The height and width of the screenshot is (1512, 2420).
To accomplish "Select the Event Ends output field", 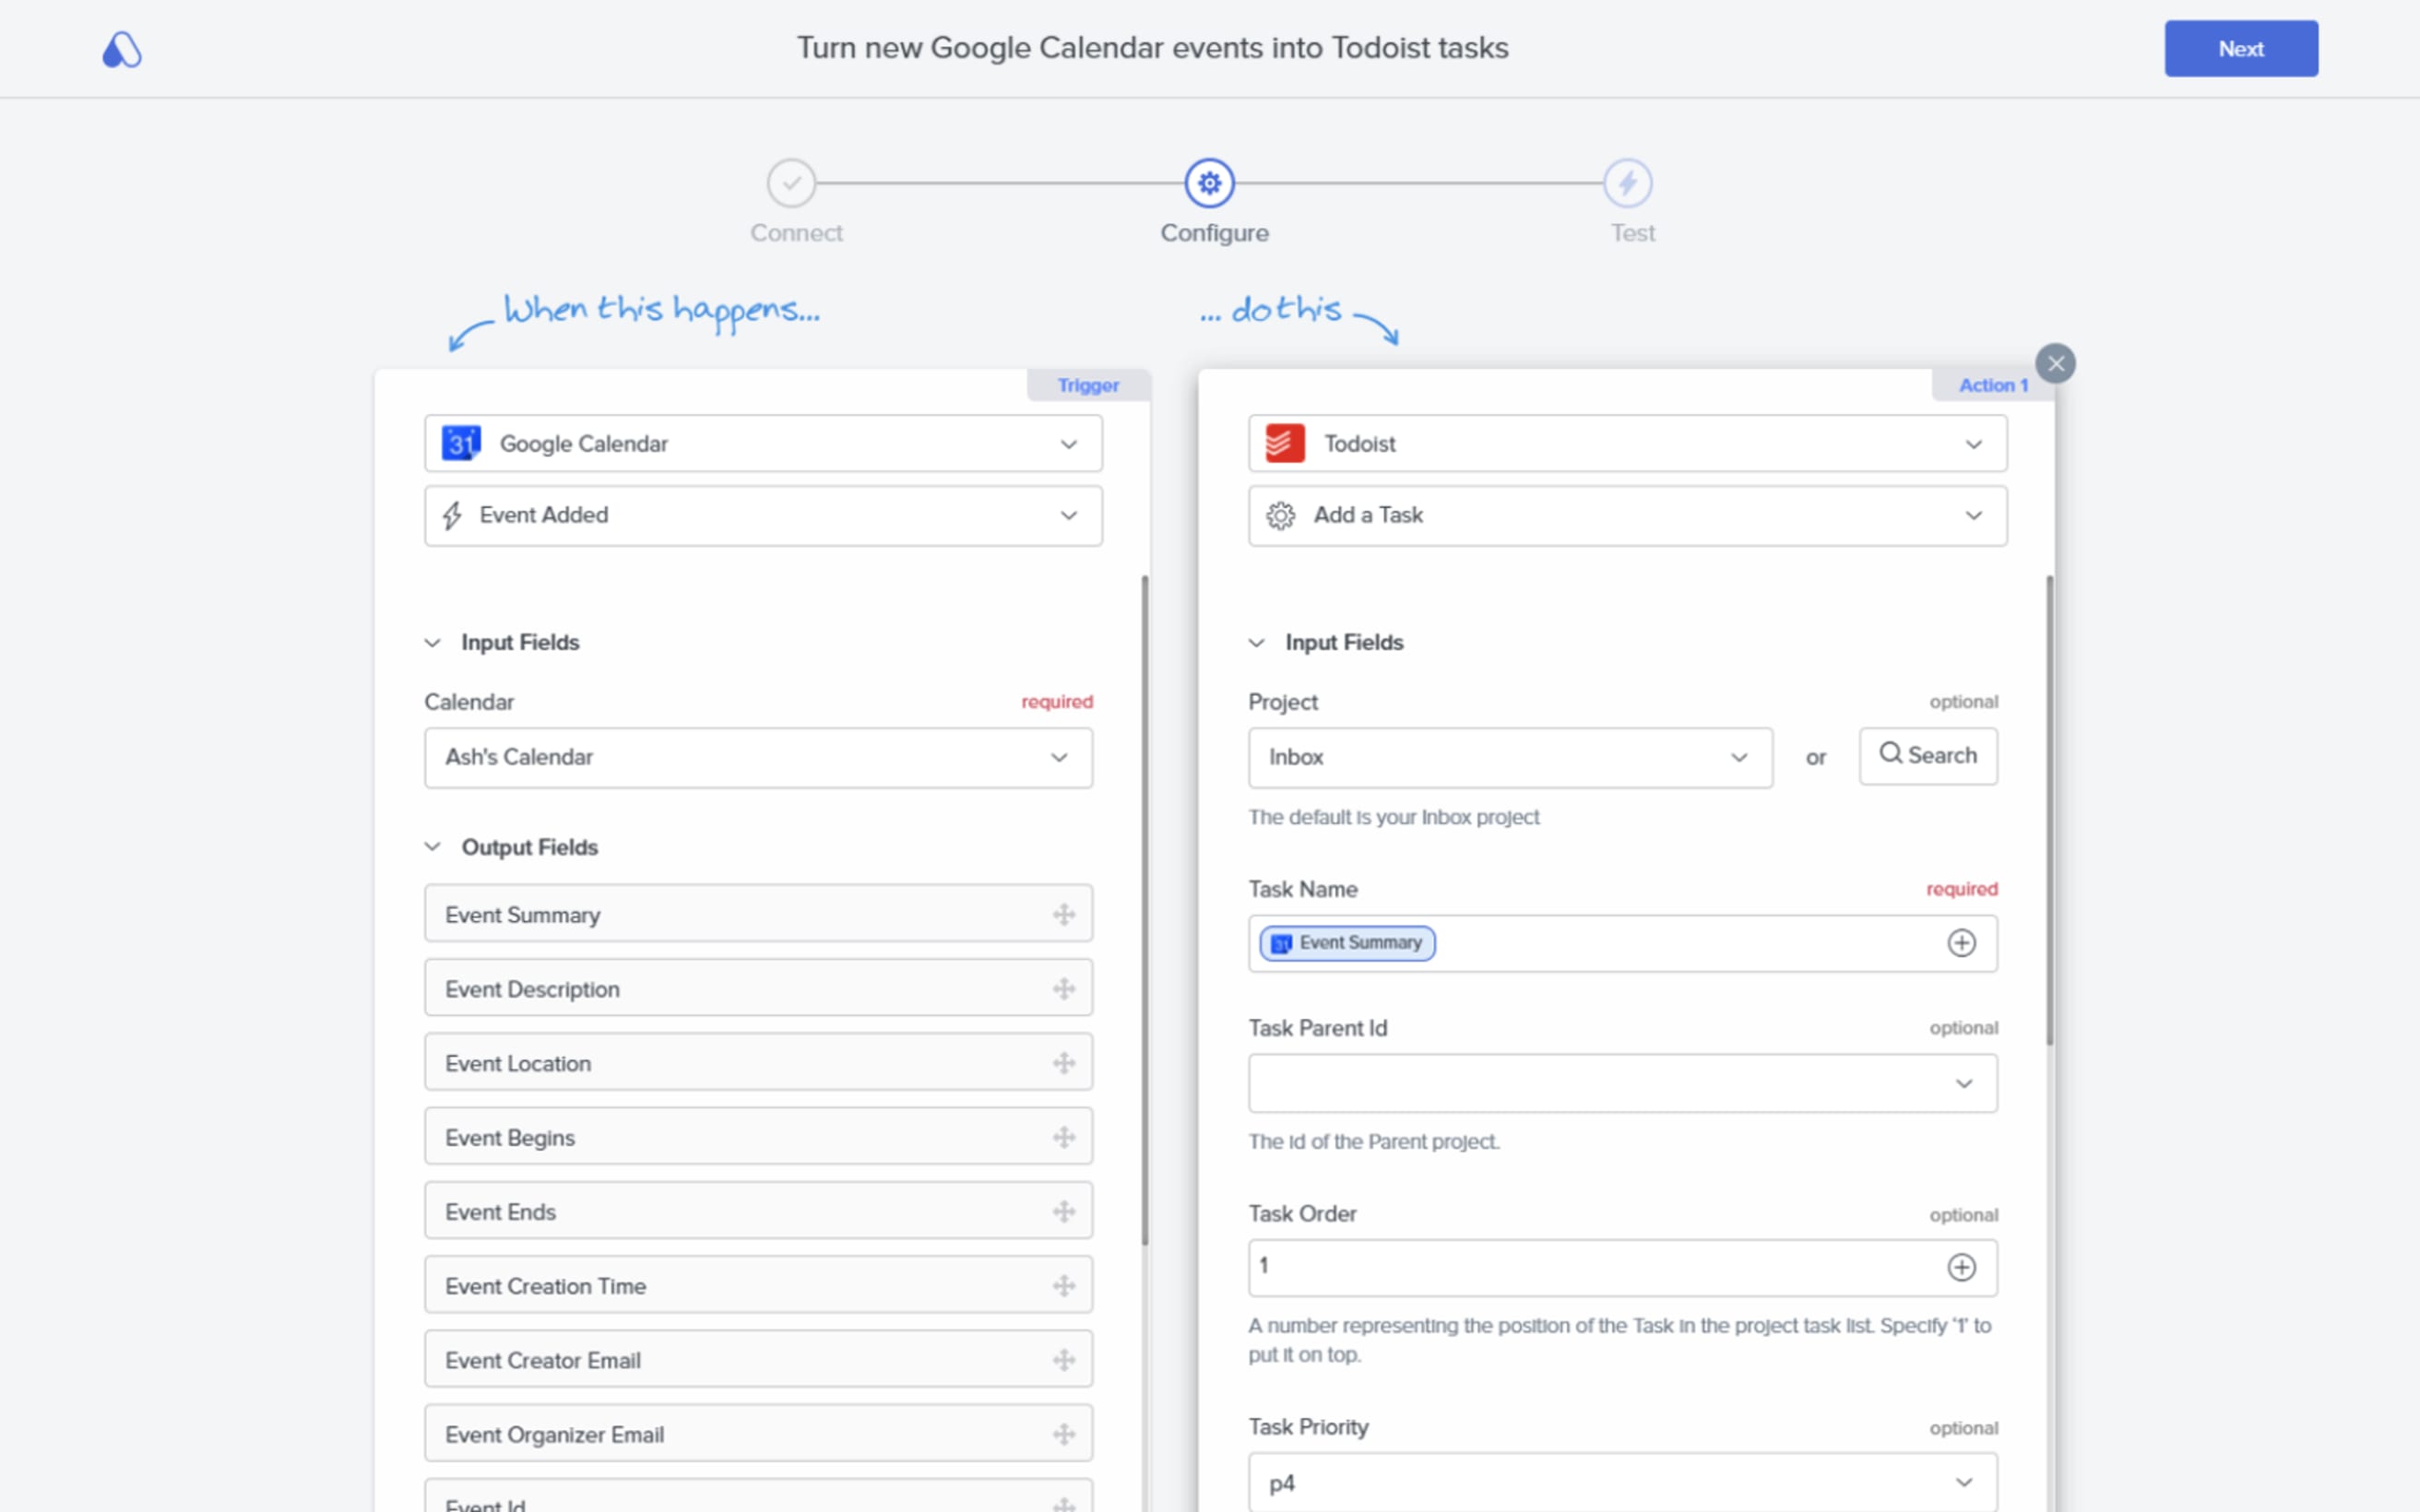I will coord(758,1211).
